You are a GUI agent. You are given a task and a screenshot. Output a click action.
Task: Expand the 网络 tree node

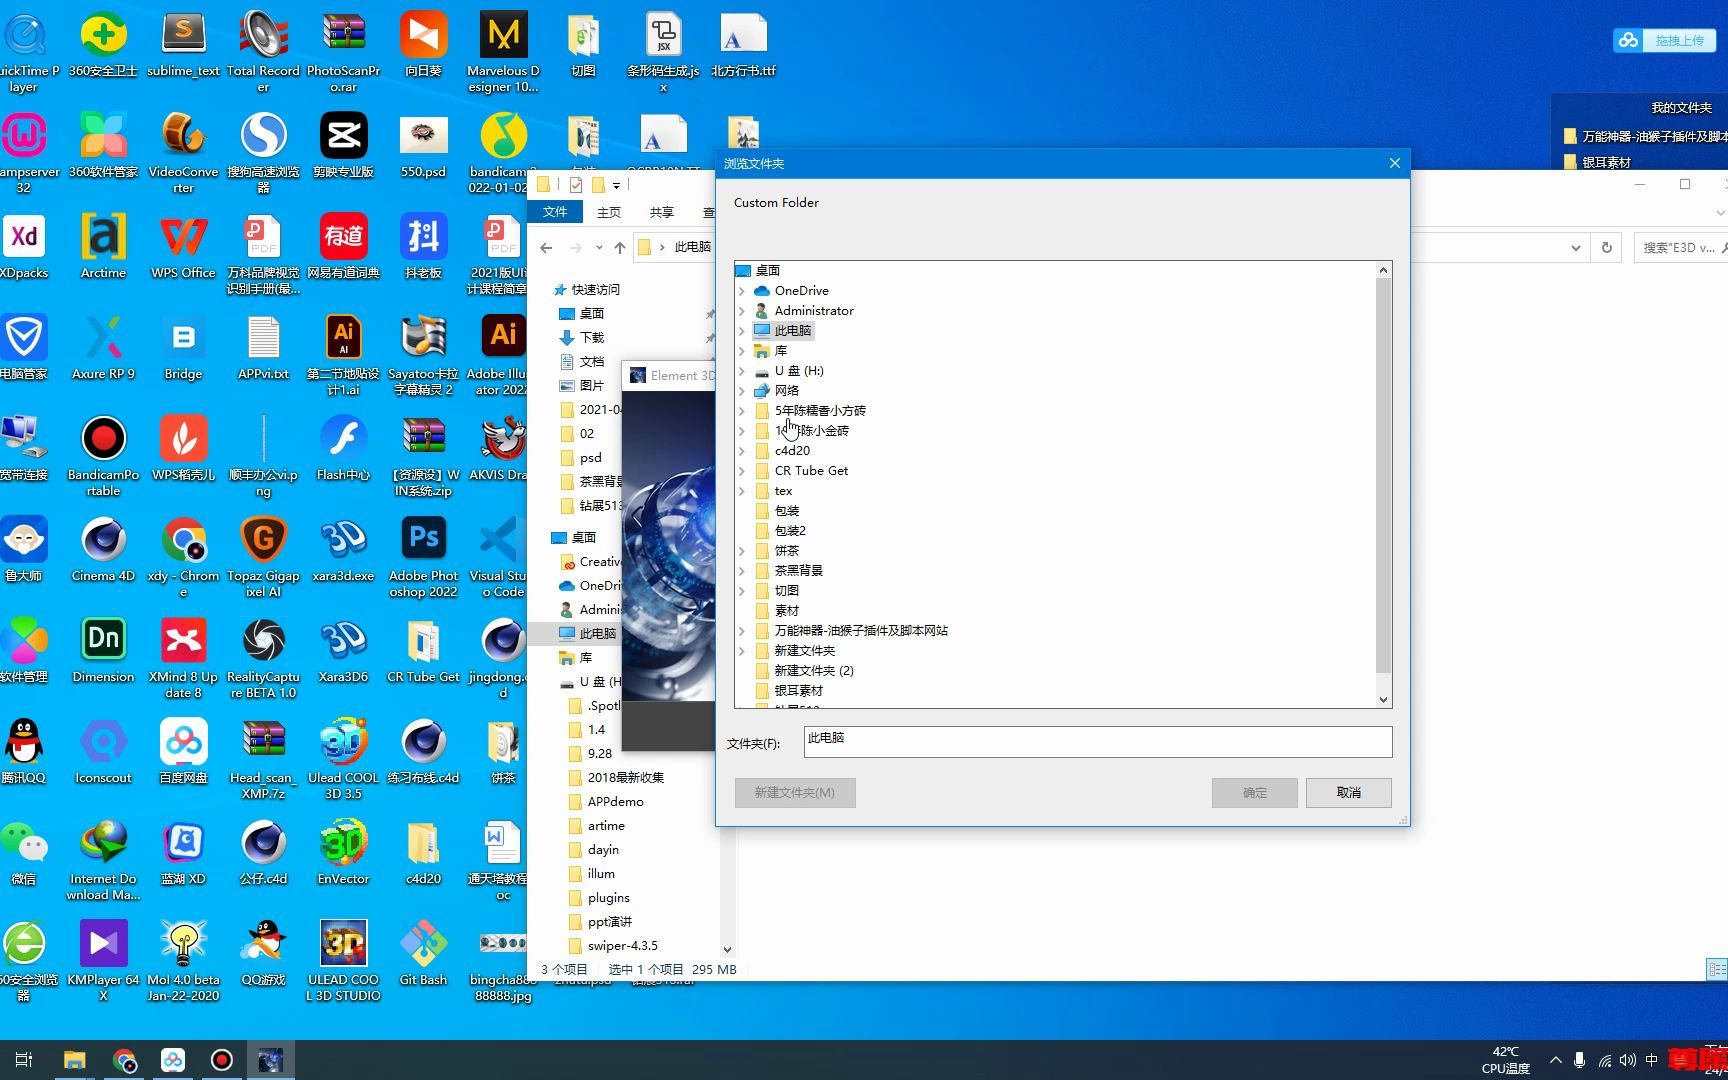click(742, 391)
